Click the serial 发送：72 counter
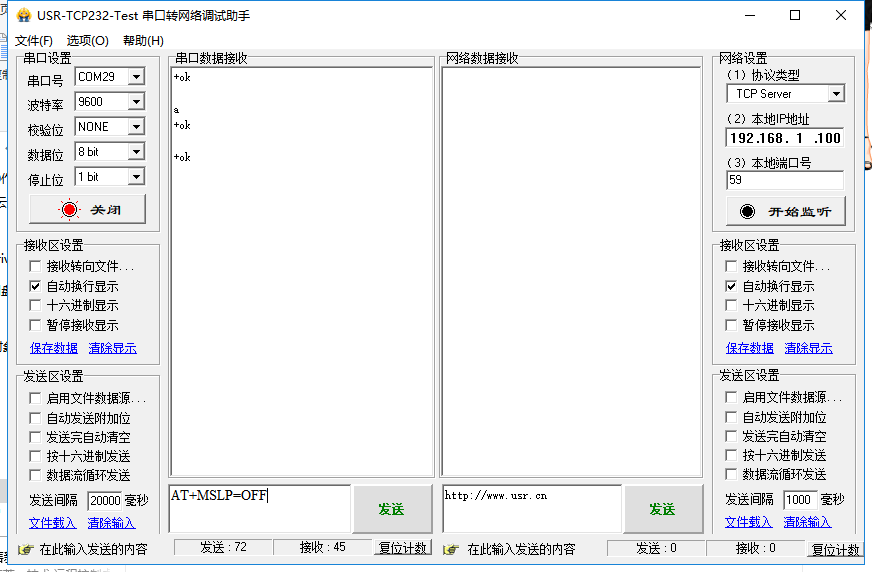 [x=223, y=547]
